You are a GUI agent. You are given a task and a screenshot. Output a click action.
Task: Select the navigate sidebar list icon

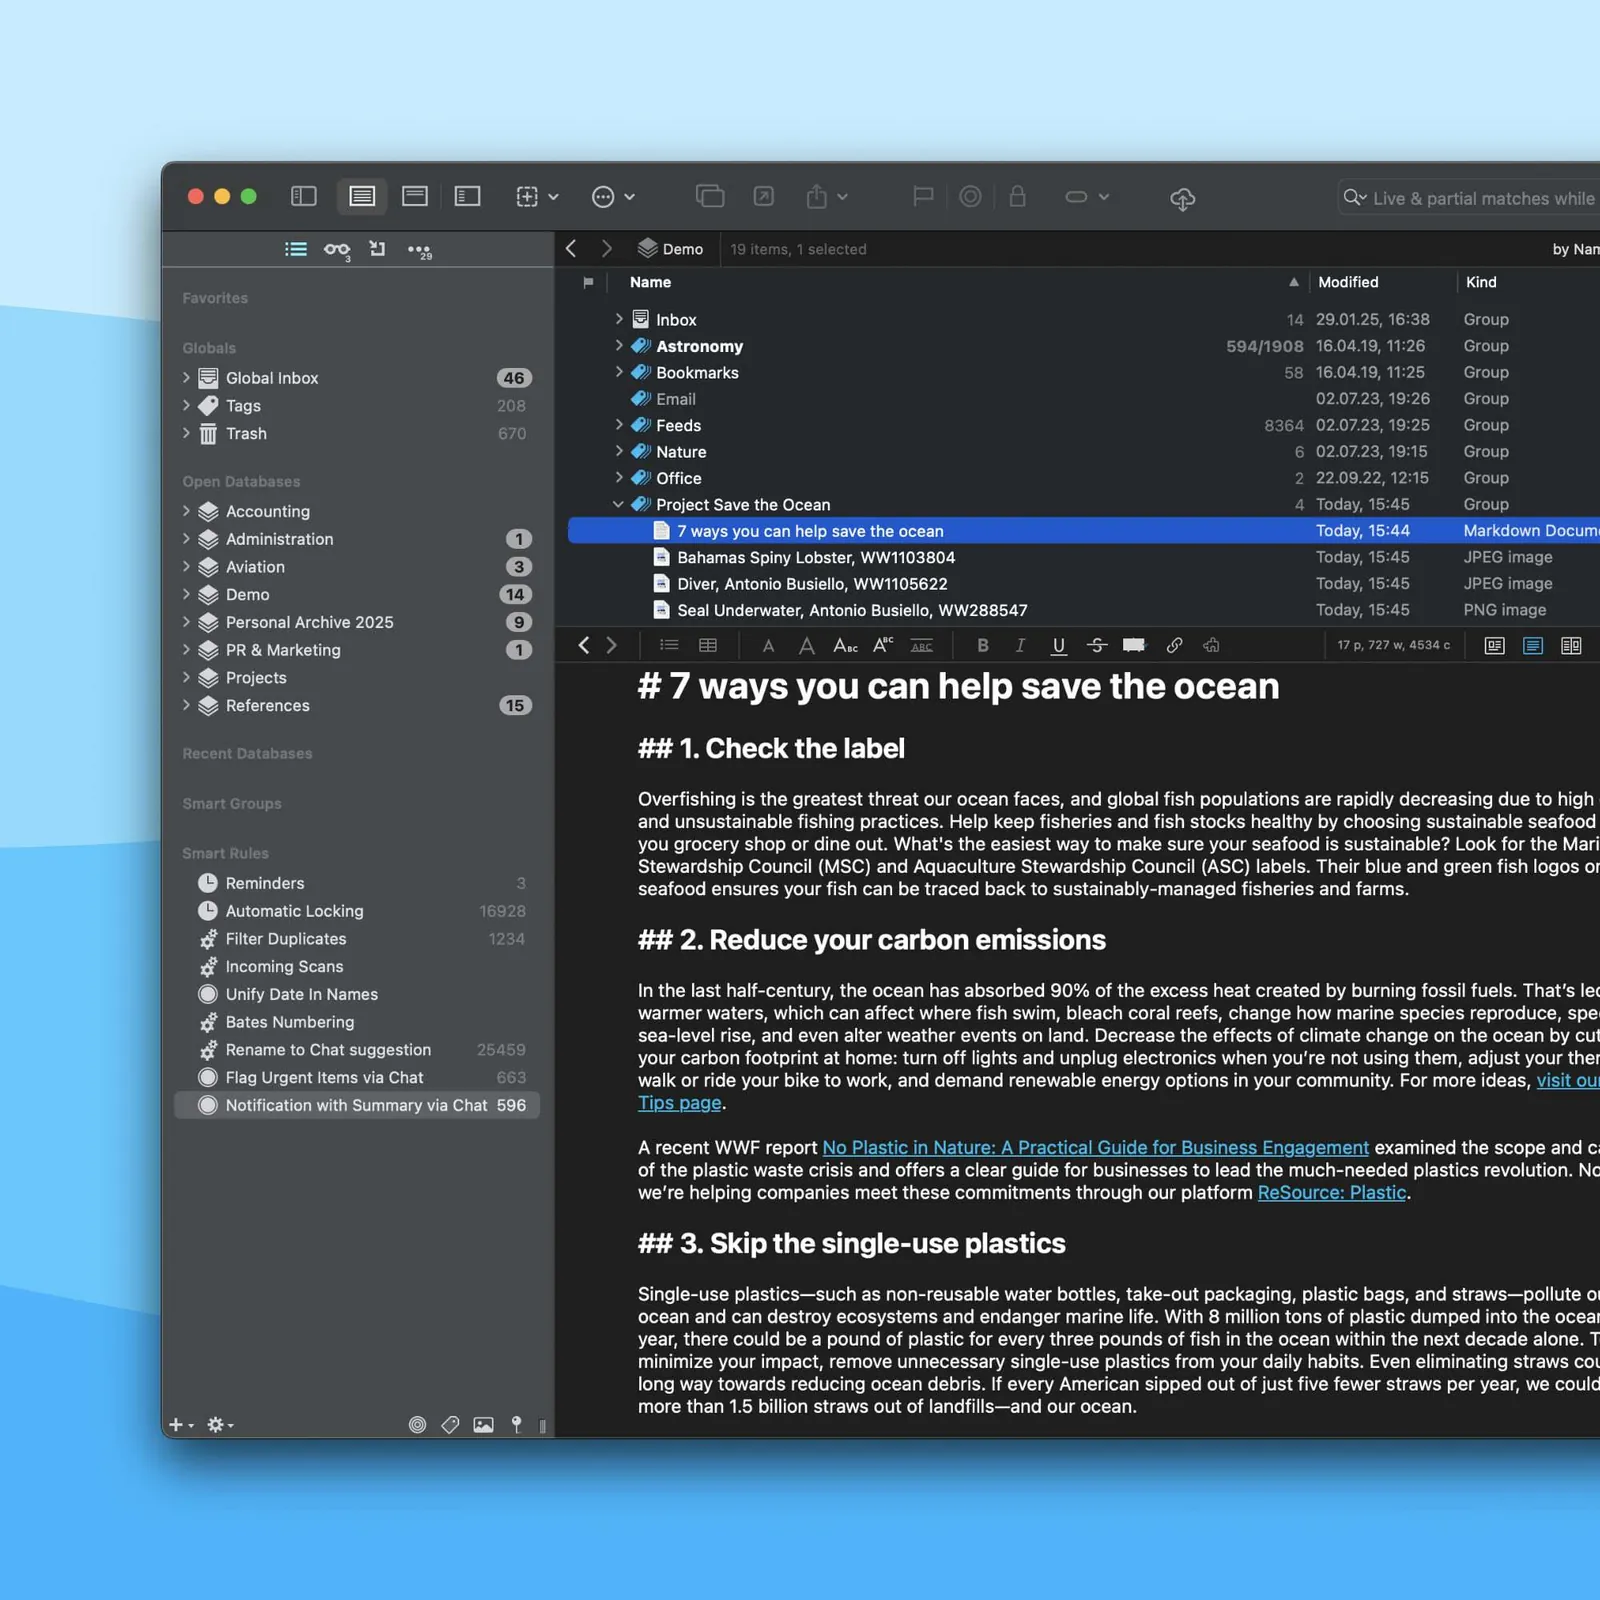point(296,249)
